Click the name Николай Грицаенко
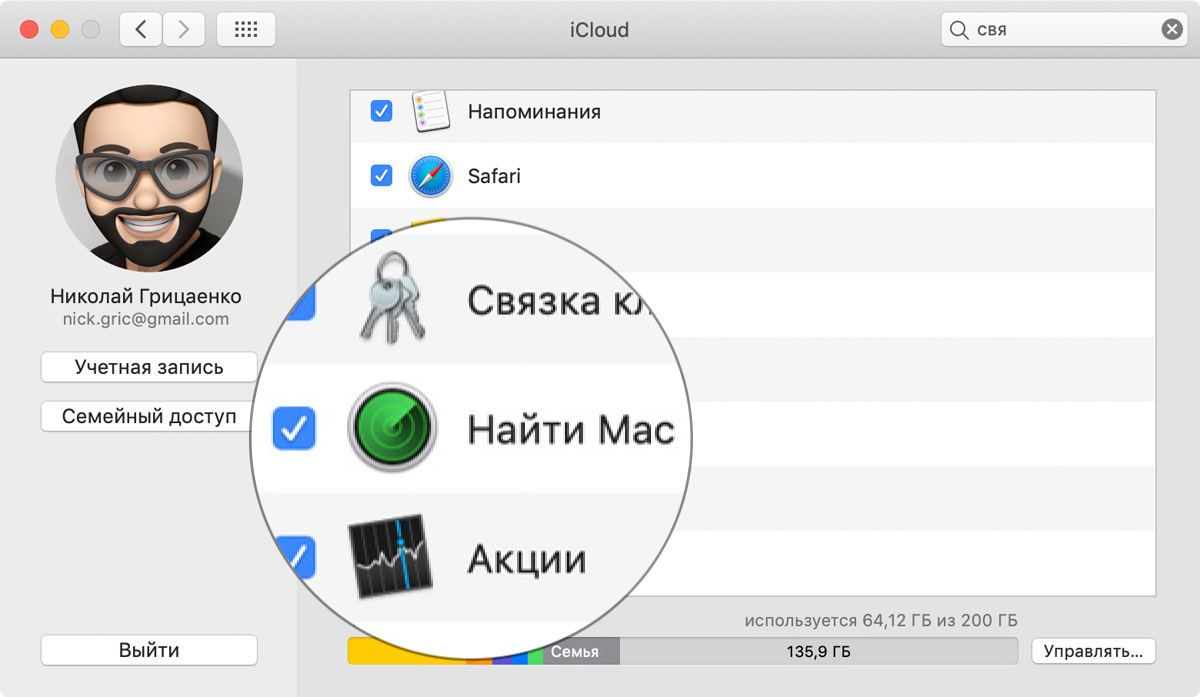The height and width of the screenshot is (697, 1200). click(x=146, y=297)
